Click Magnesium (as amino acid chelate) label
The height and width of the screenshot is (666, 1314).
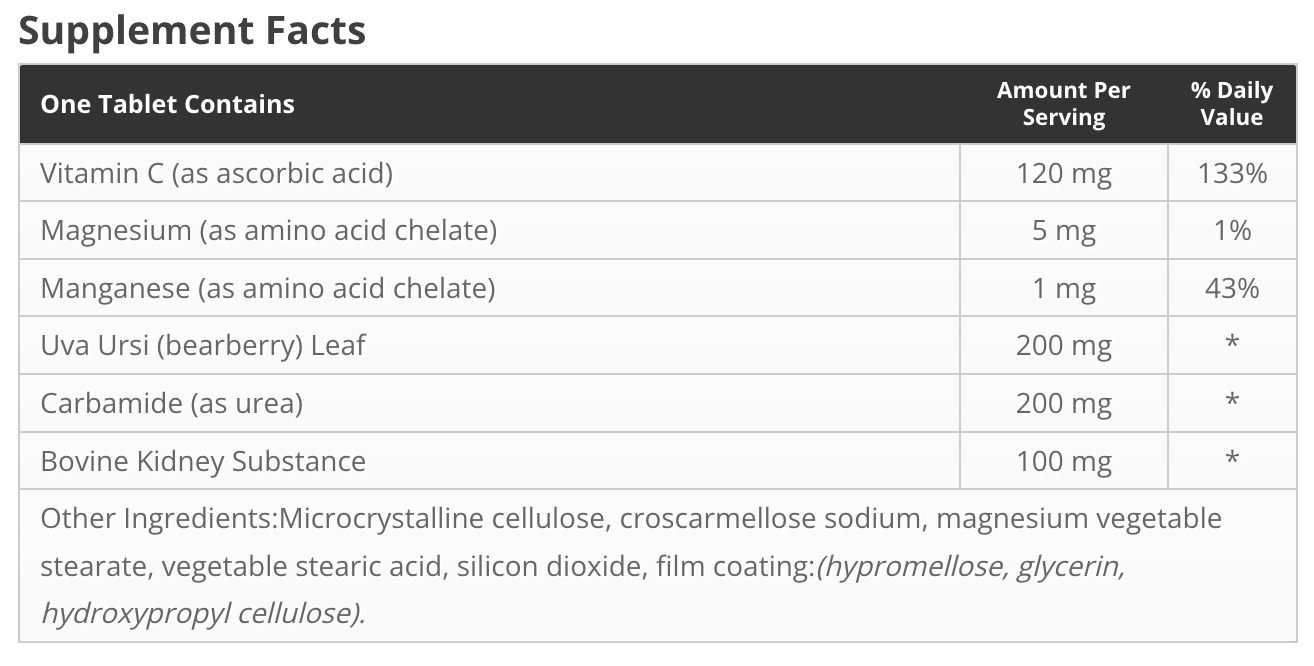[x=268, y=231]
